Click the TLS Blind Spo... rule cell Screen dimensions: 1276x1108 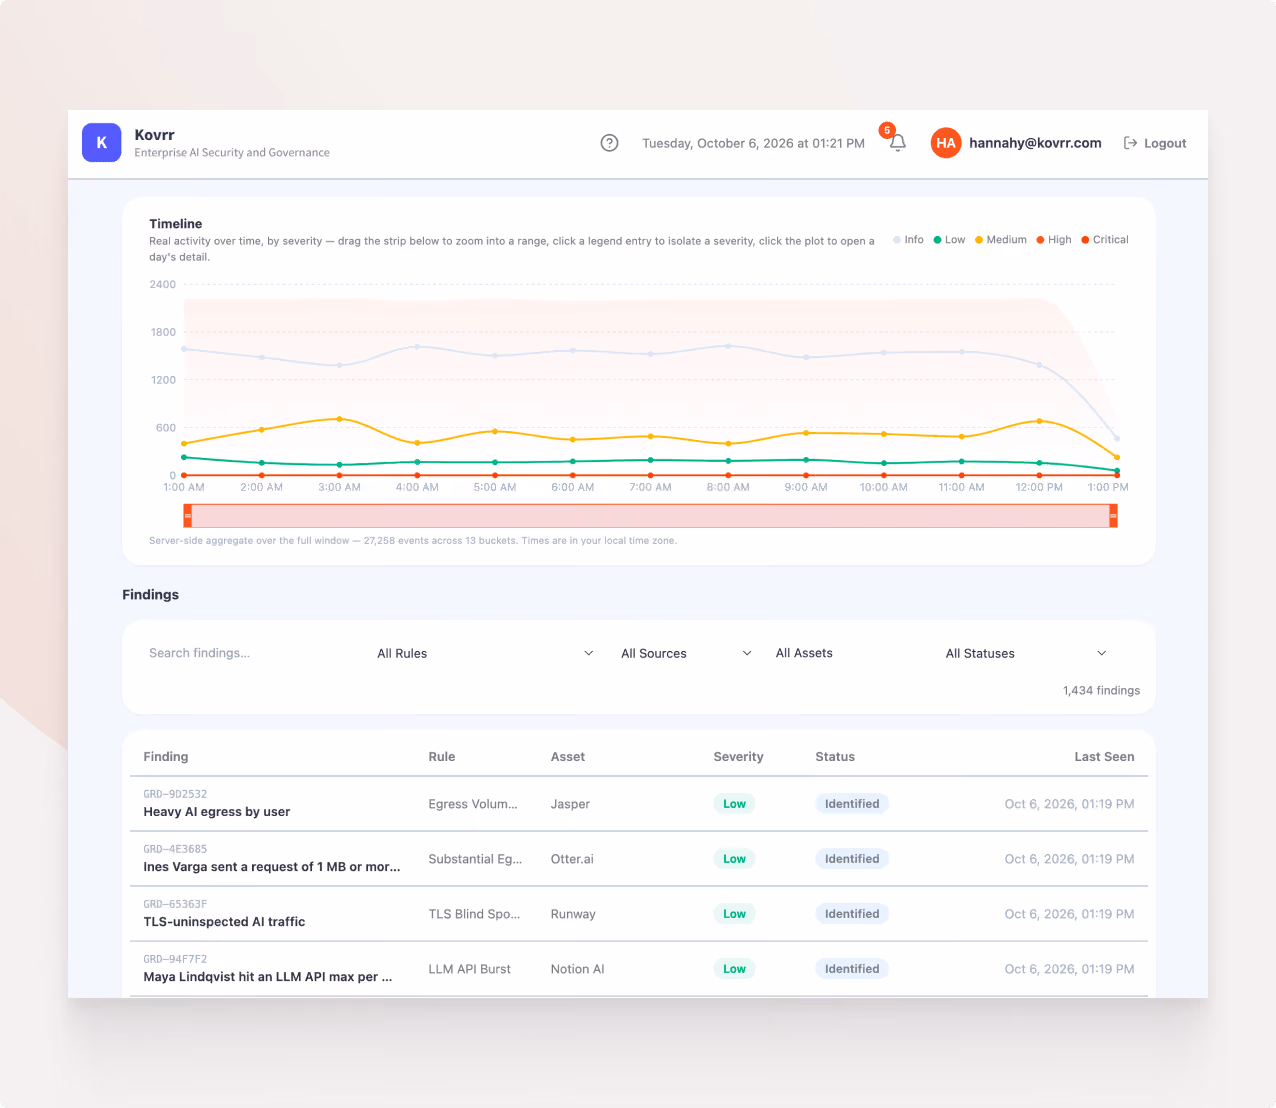coord(474,914)
